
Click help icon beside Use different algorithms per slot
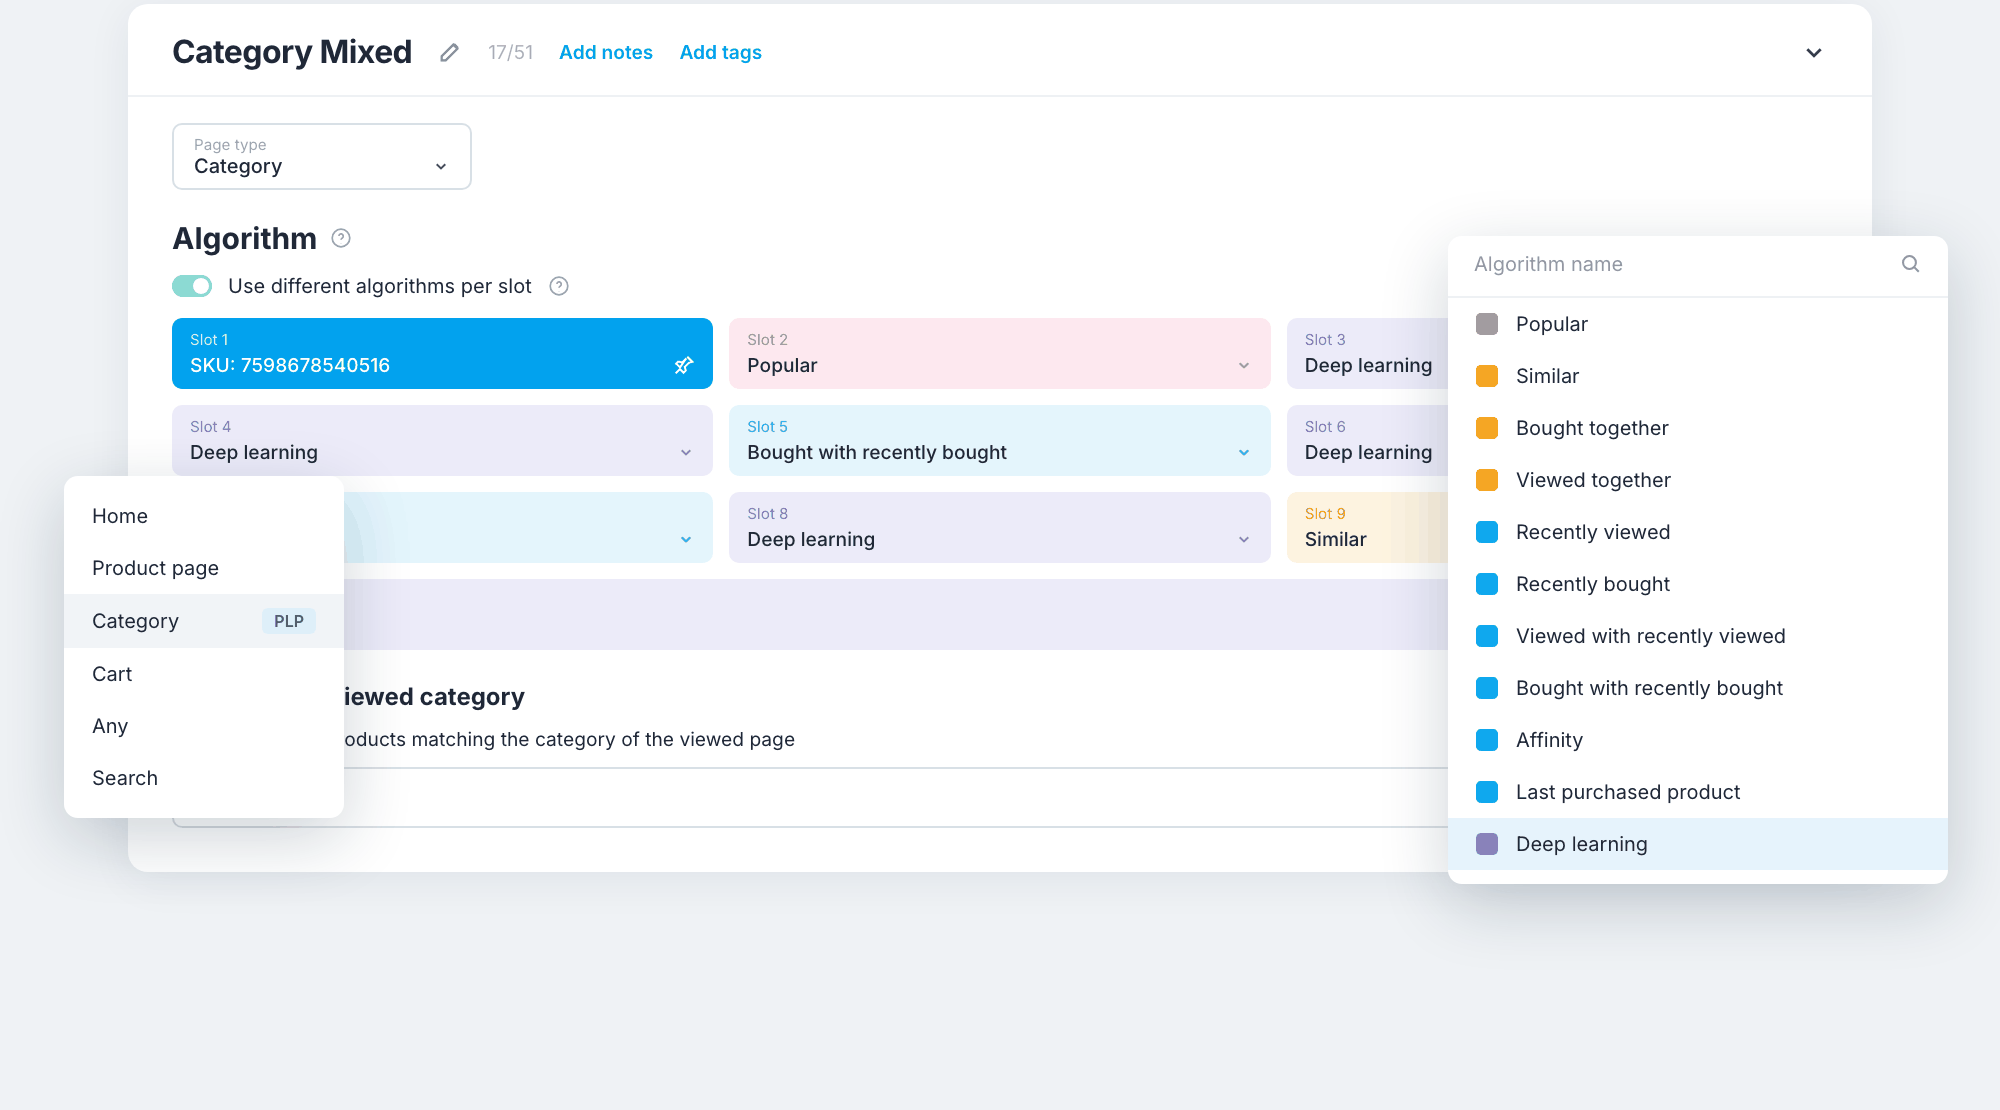[x=559, y=286]
